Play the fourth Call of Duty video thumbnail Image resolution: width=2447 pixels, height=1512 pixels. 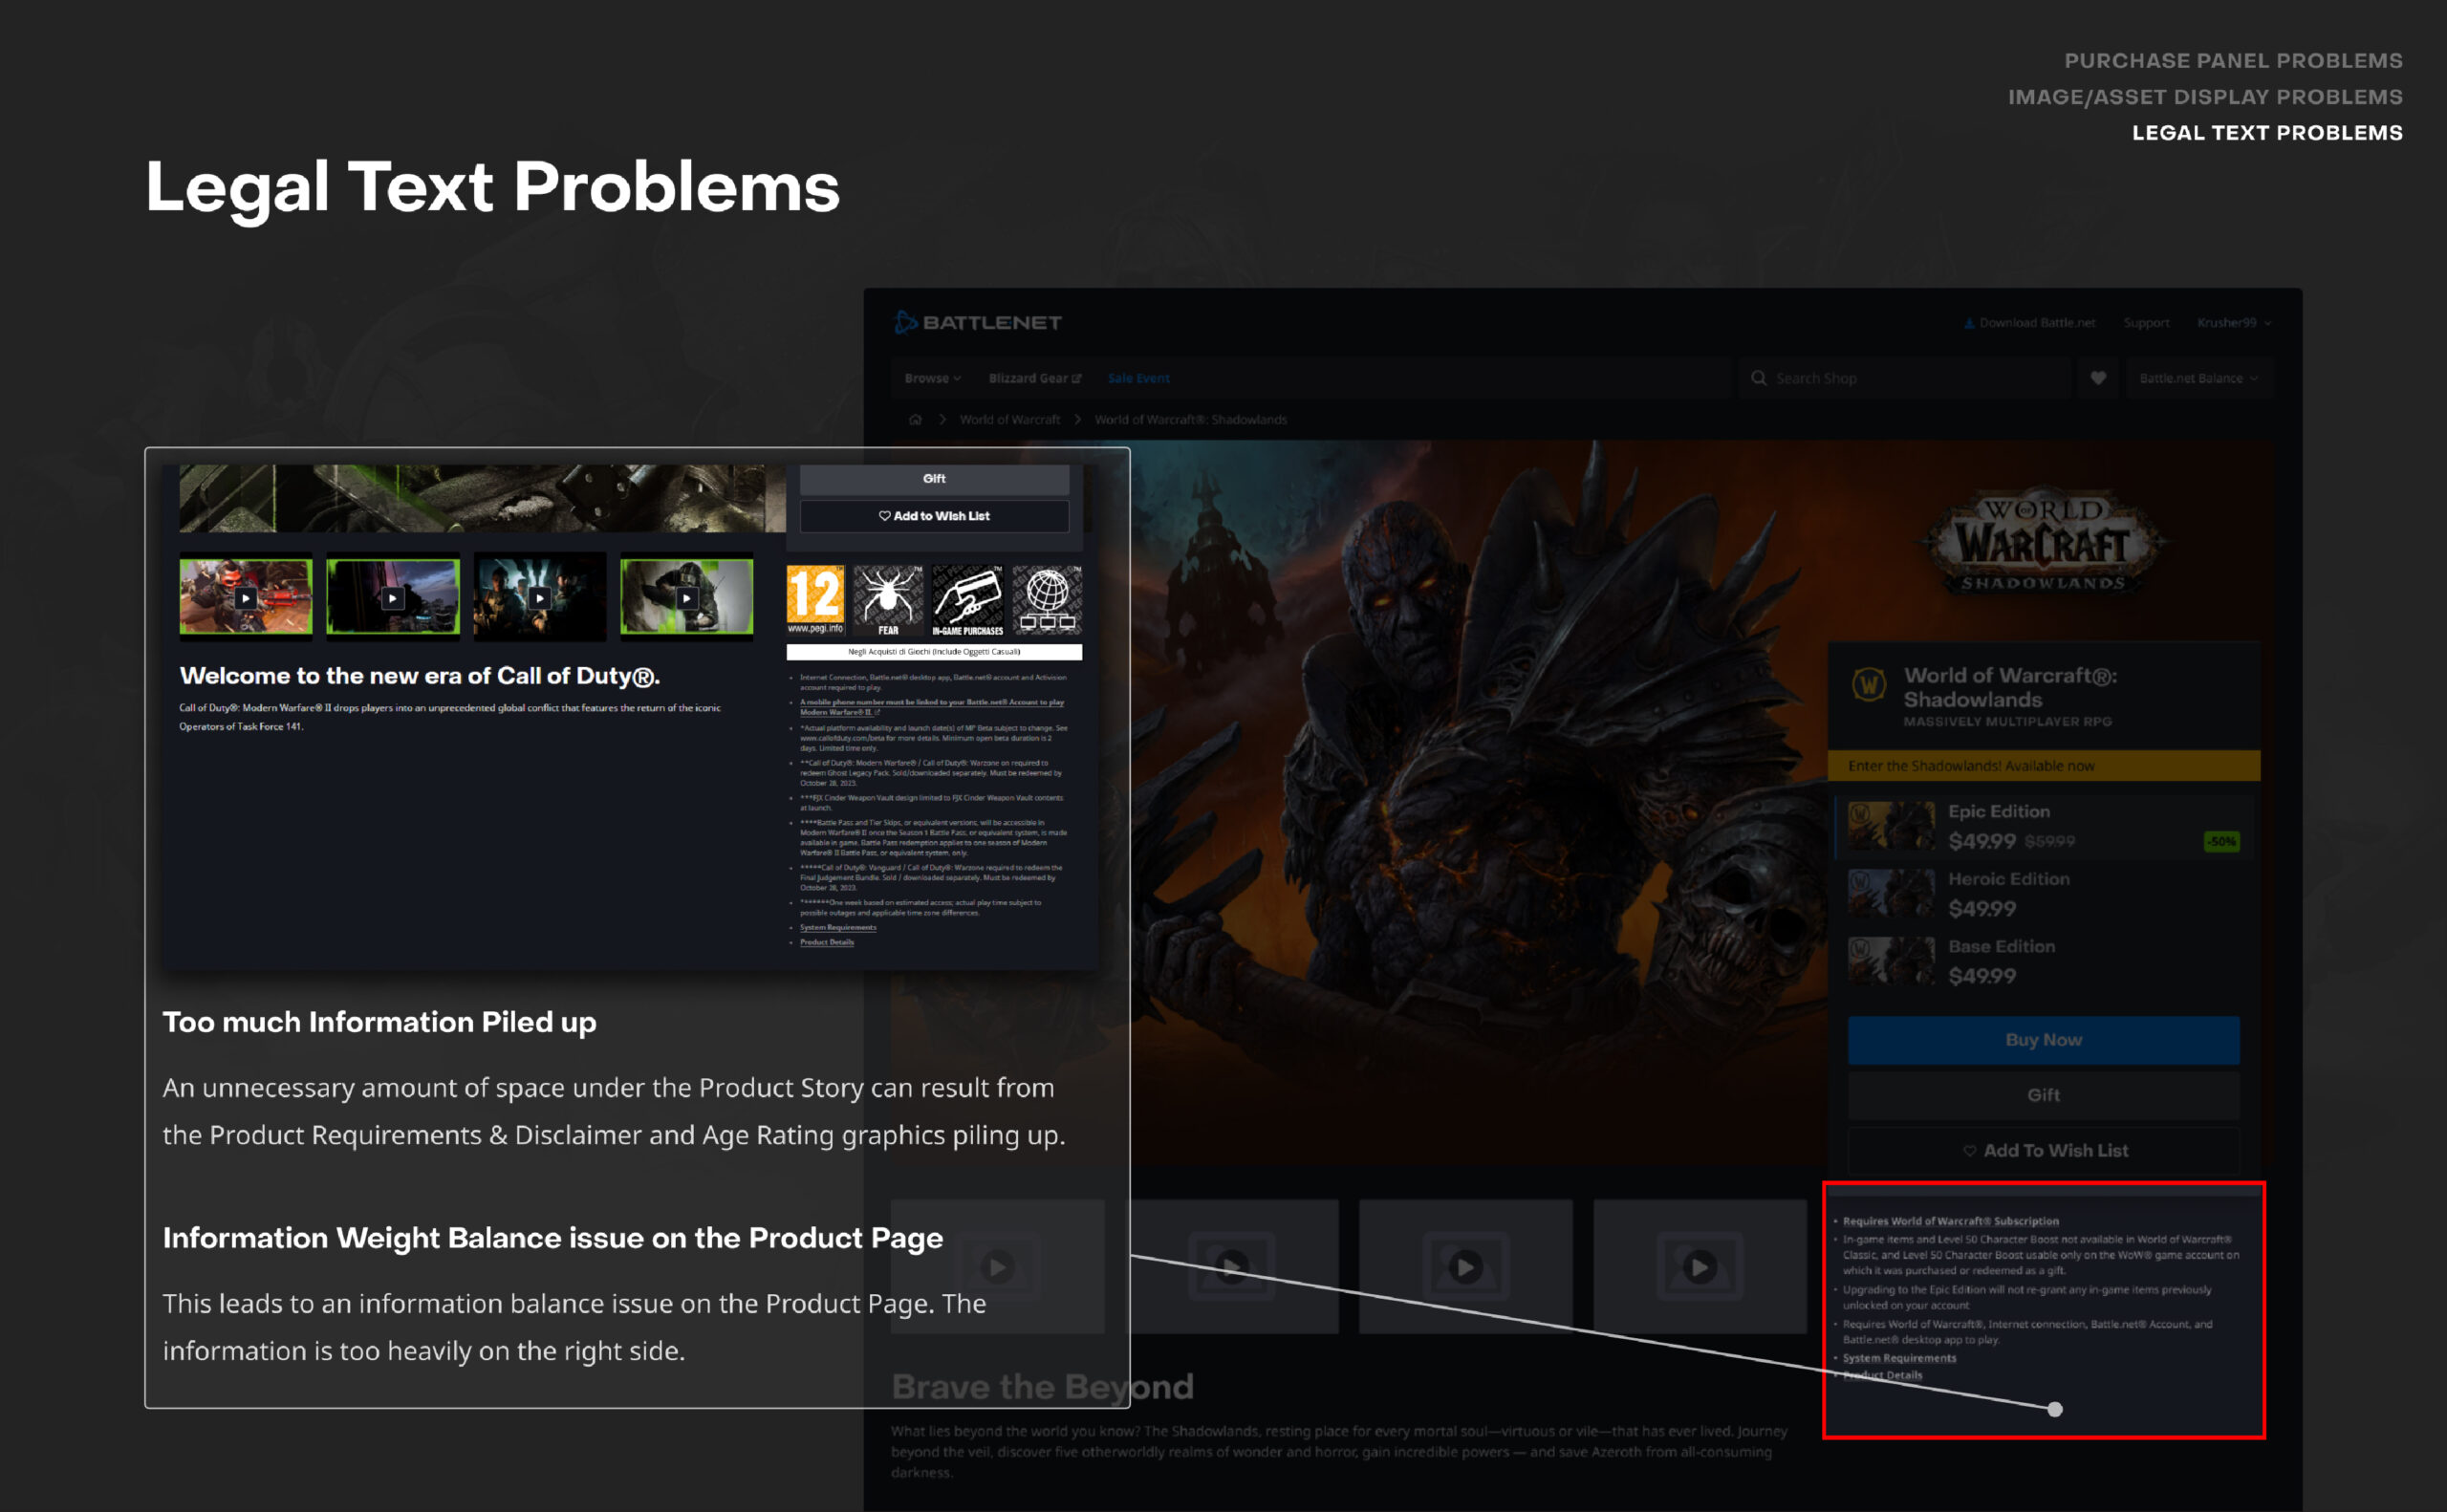pyautogui.click(x=687, y=597)
